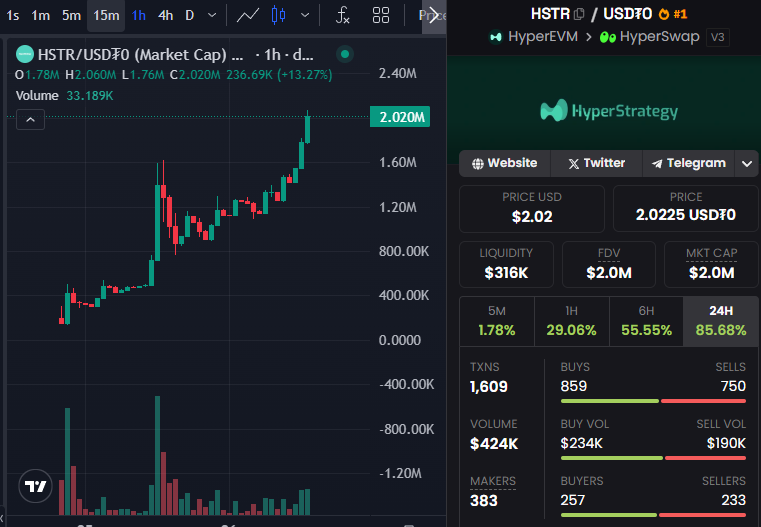Expand toolbar with right arrow button
The image size is (761, 527).
point(434,16)
